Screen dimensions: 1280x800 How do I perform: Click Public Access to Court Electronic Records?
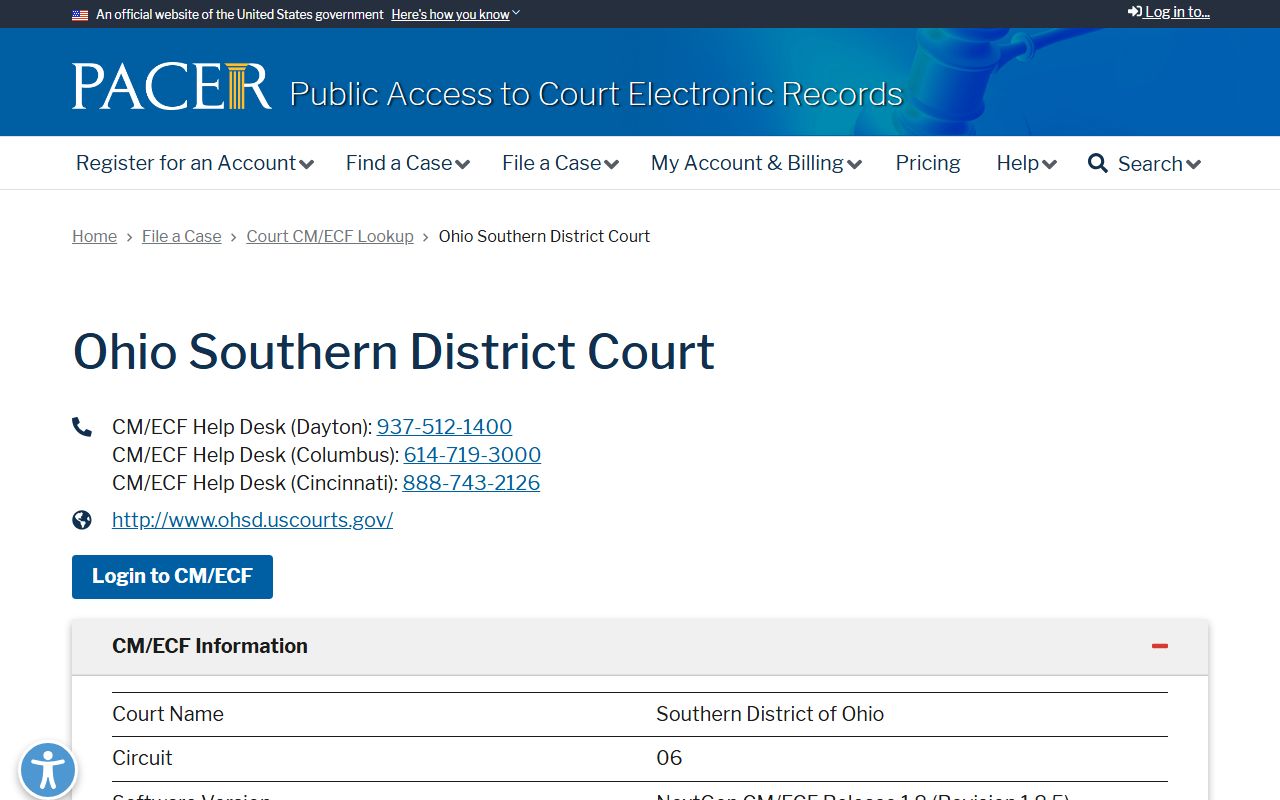tap(596, 94)
